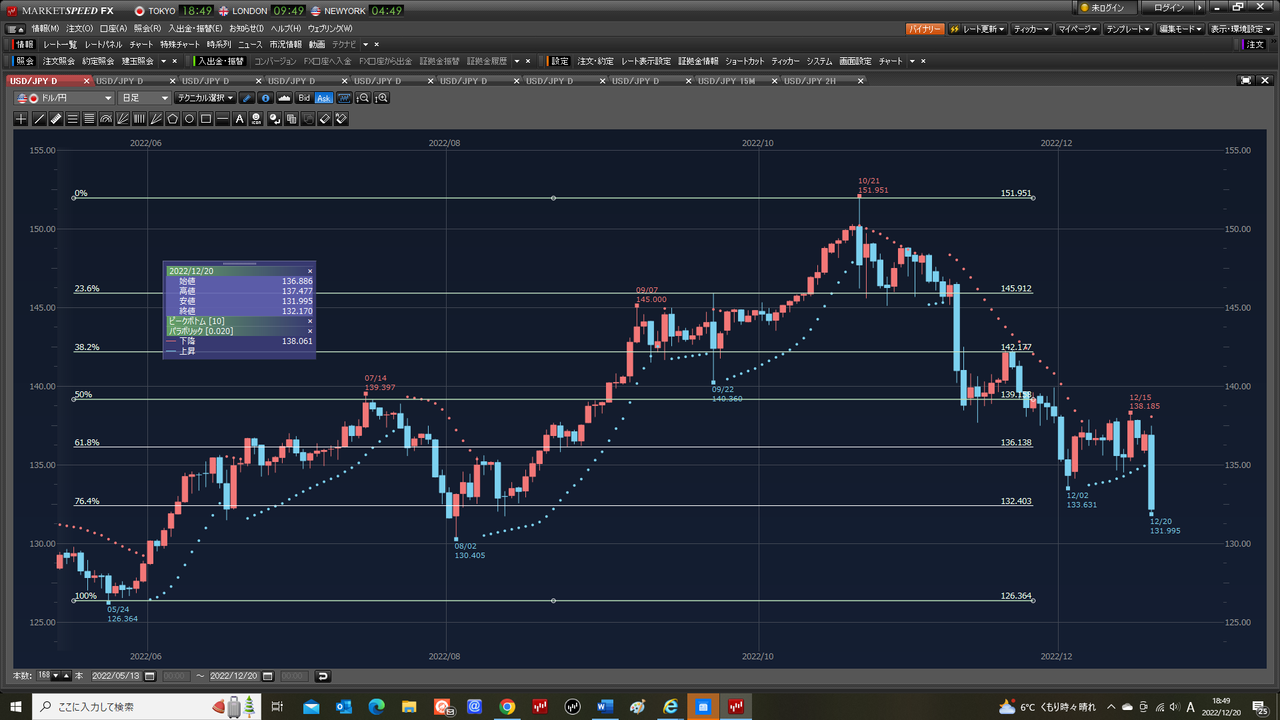Pick the rectangle drawing tool
Screen dimensions: 1280x720
click(206, 119)
